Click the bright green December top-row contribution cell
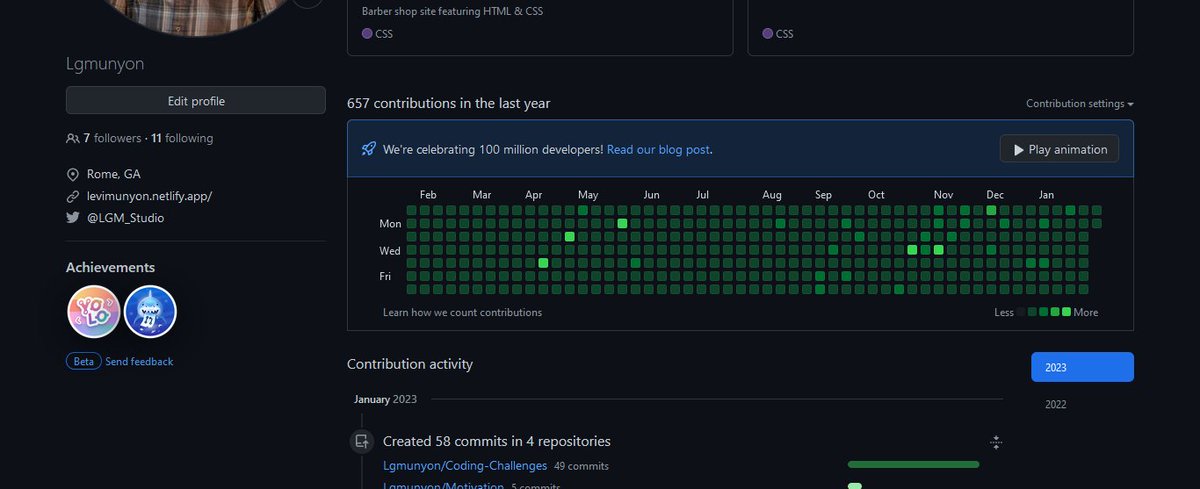This screenshot has width=1200, height=489. (x=991, y=210)
